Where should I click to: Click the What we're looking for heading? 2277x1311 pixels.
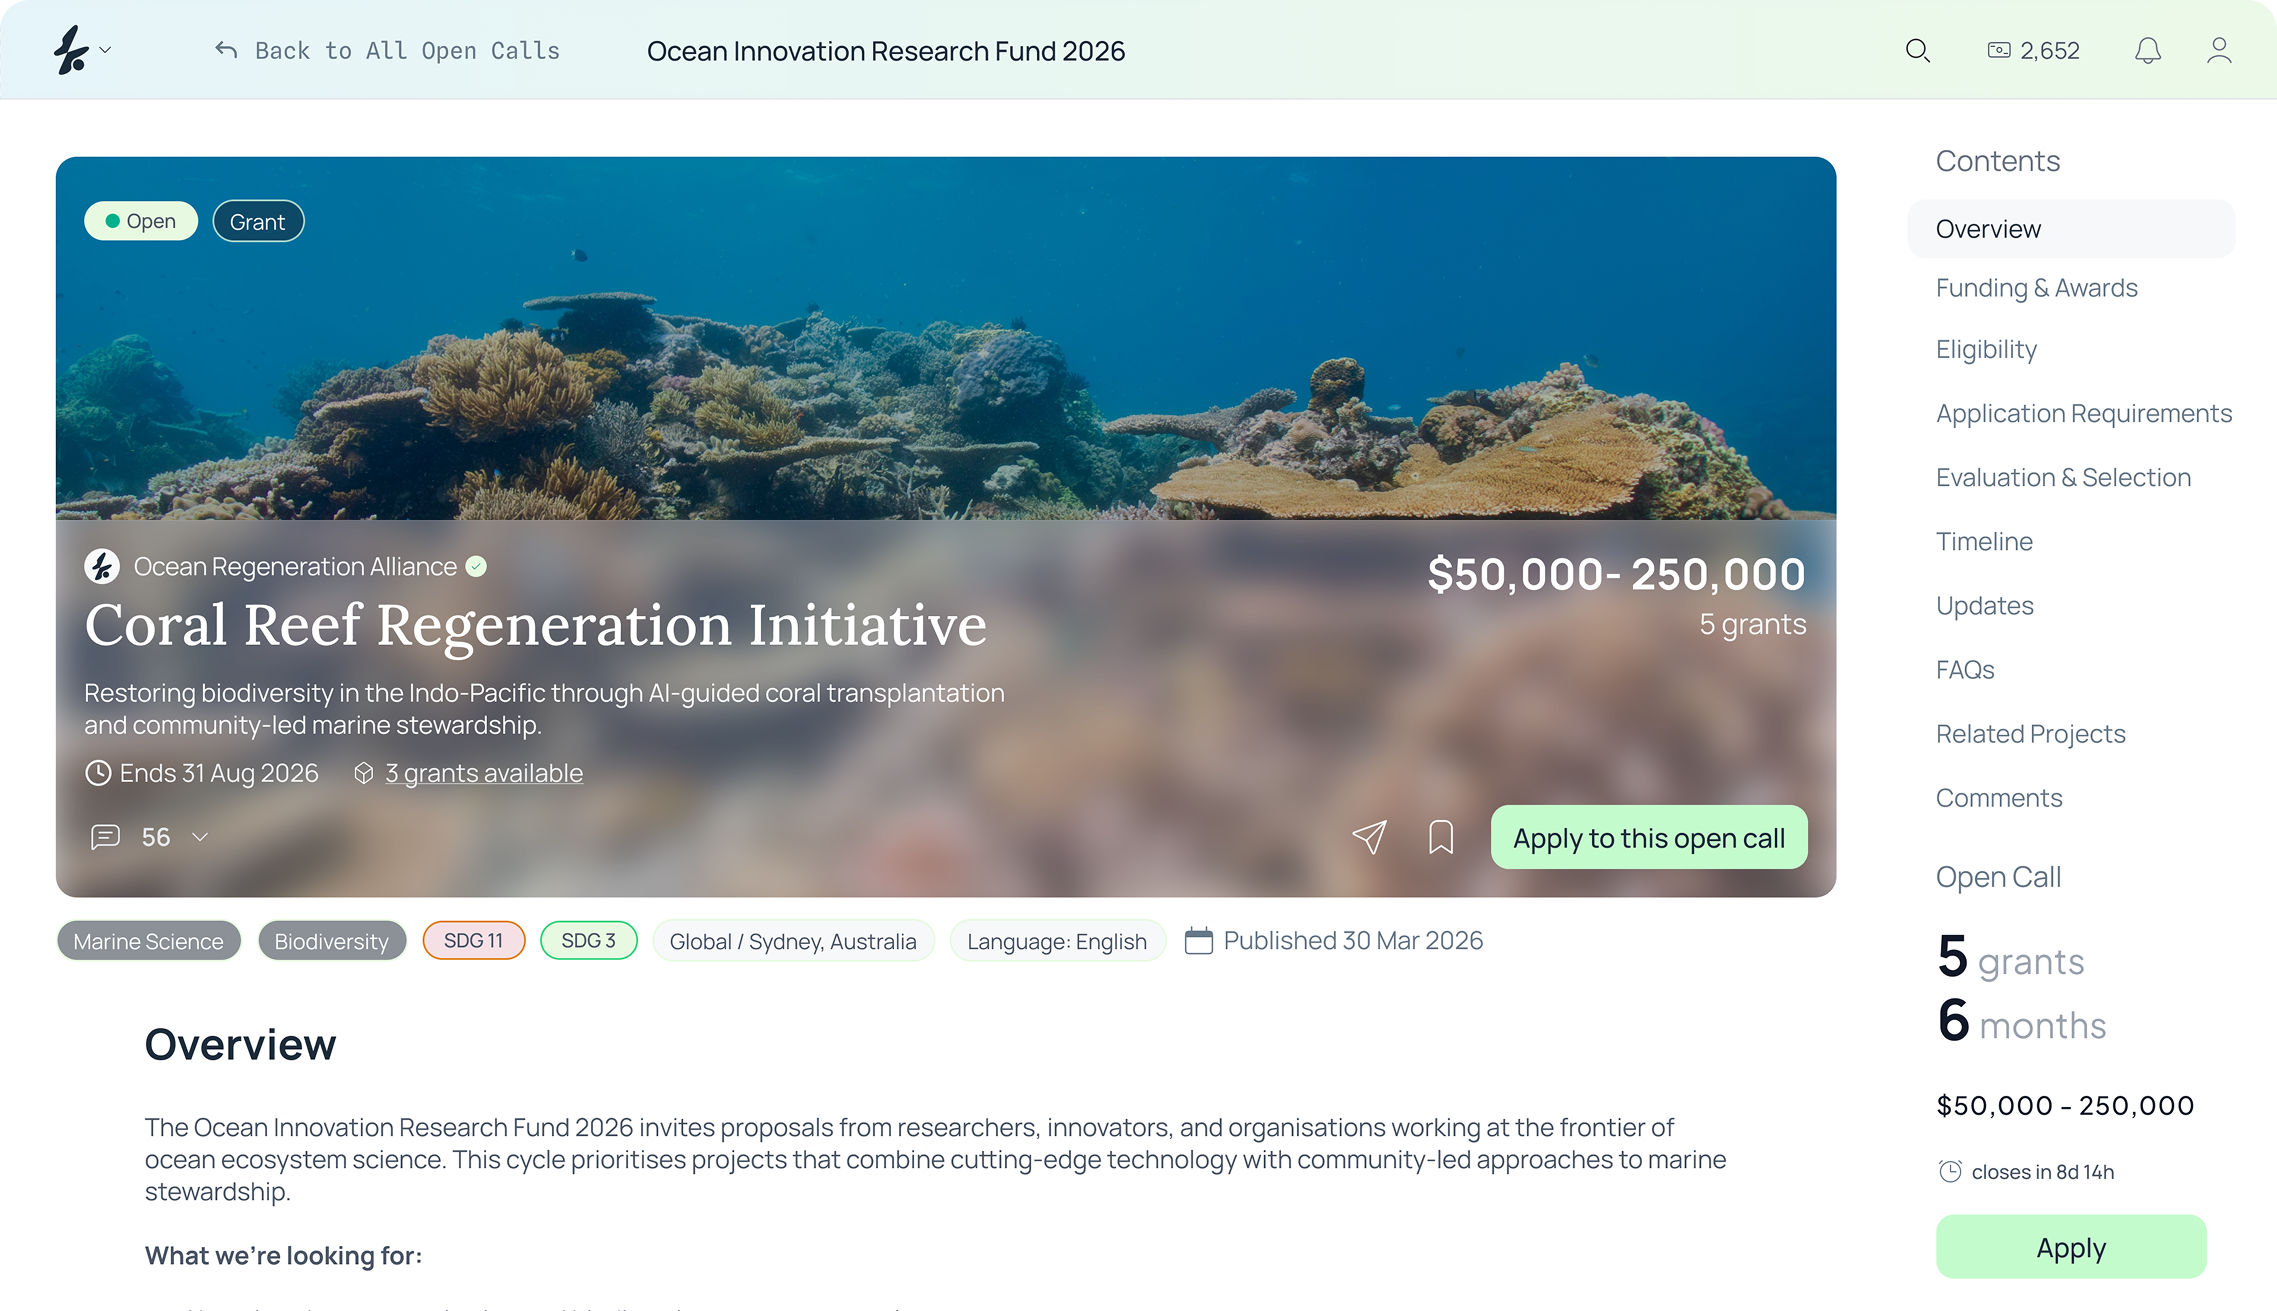point(283,1255)
